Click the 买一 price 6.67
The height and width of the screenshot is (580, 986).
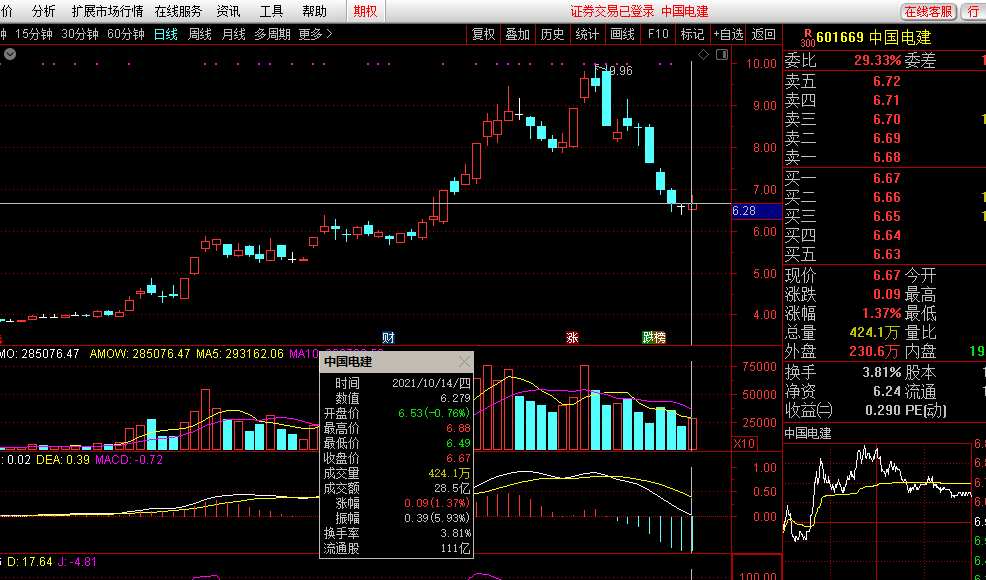click(x=887, y=178)
